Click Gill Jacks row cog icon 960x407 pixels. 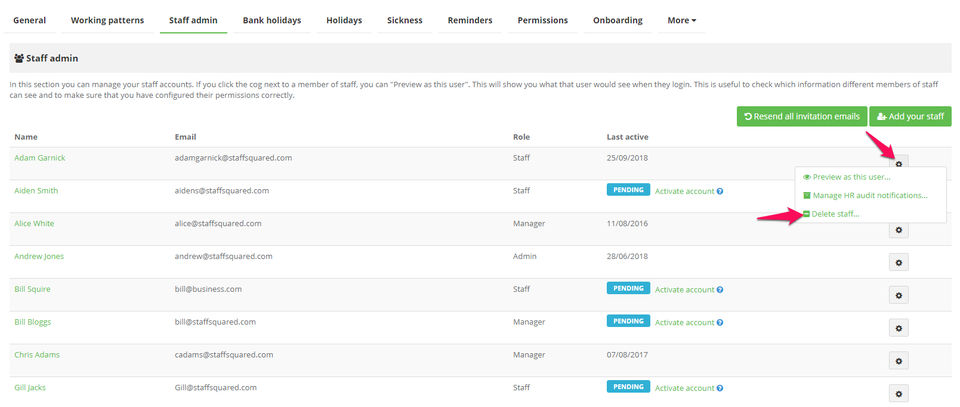coord(899,393)
